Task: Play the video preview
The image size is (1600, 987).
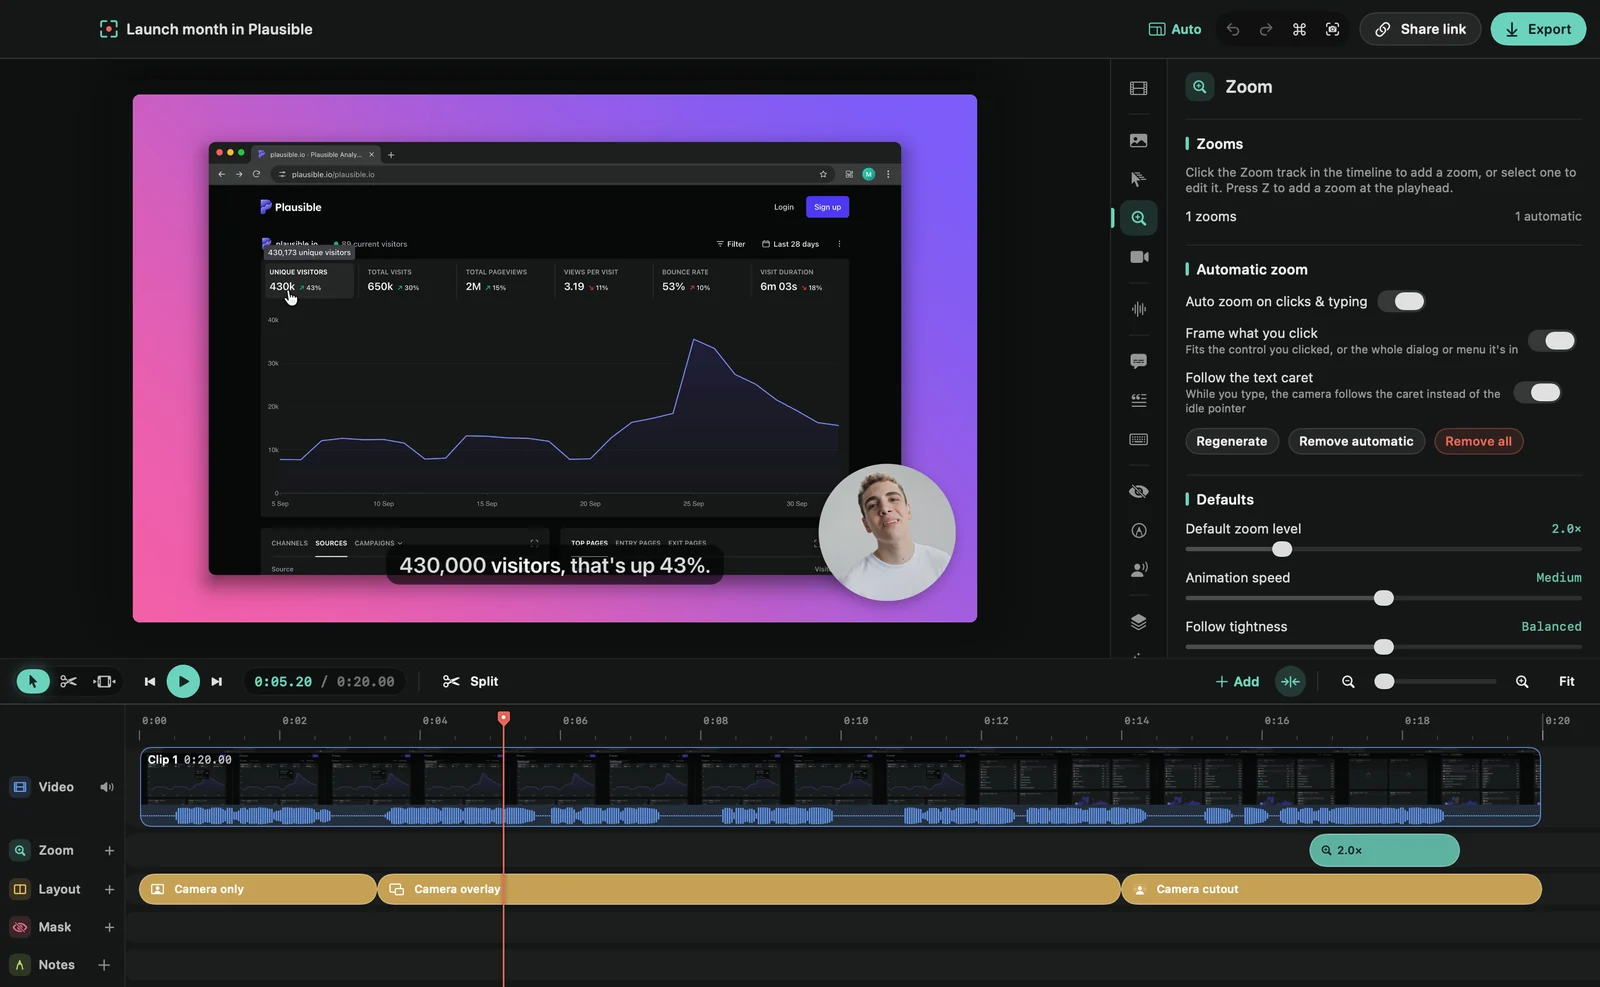Action: (183, 681)
